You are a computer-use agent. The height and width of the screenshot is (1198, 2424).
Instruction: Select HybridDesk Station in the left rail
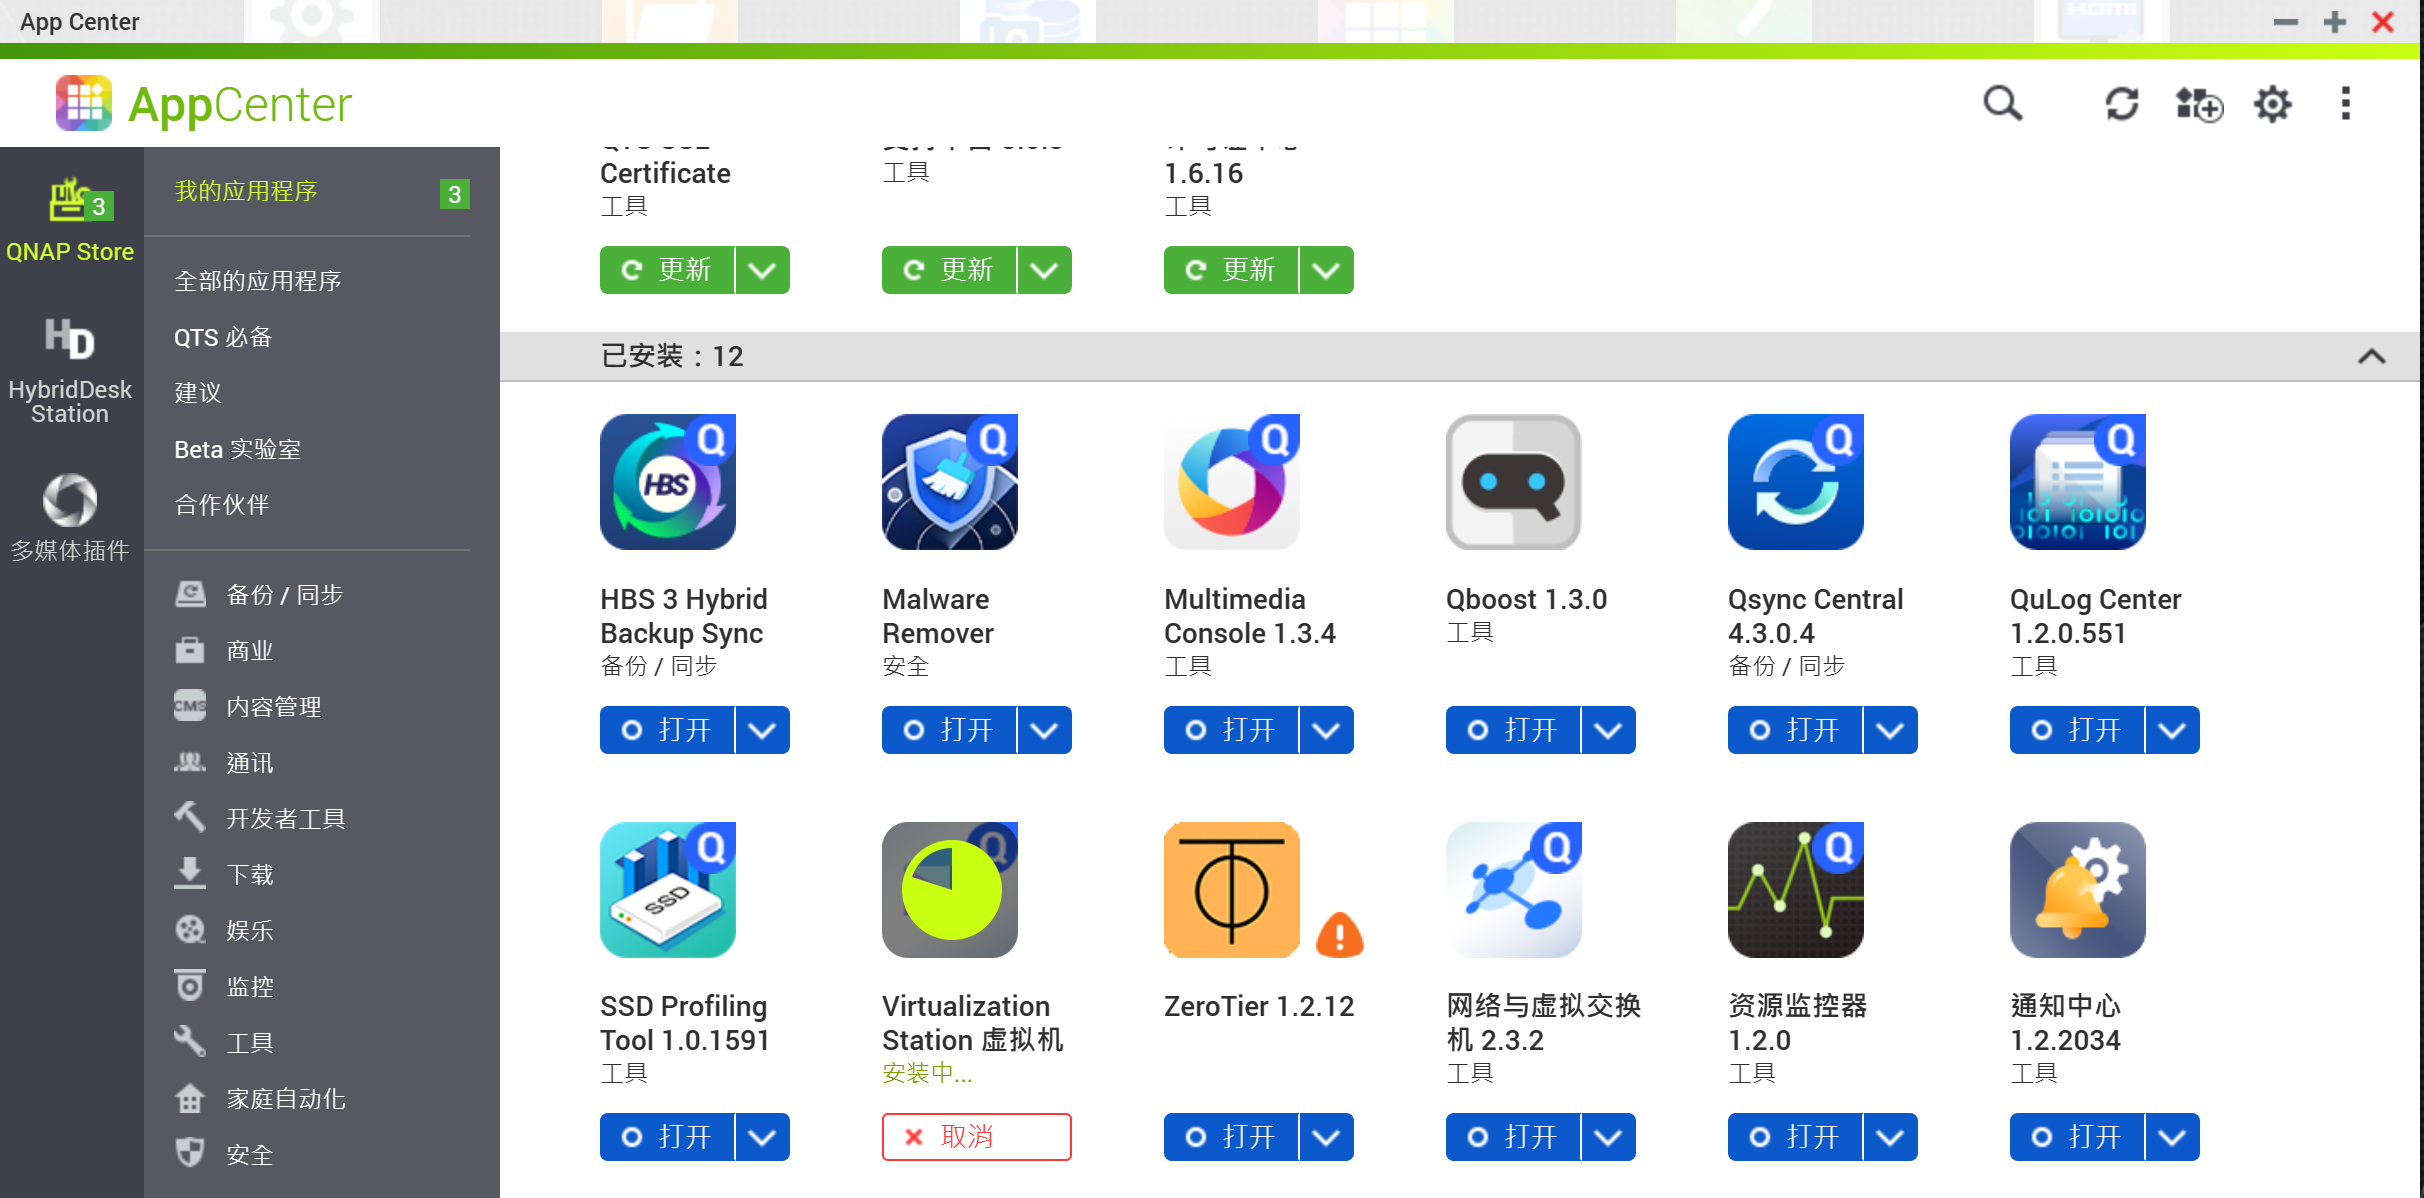tap(70, 372)
